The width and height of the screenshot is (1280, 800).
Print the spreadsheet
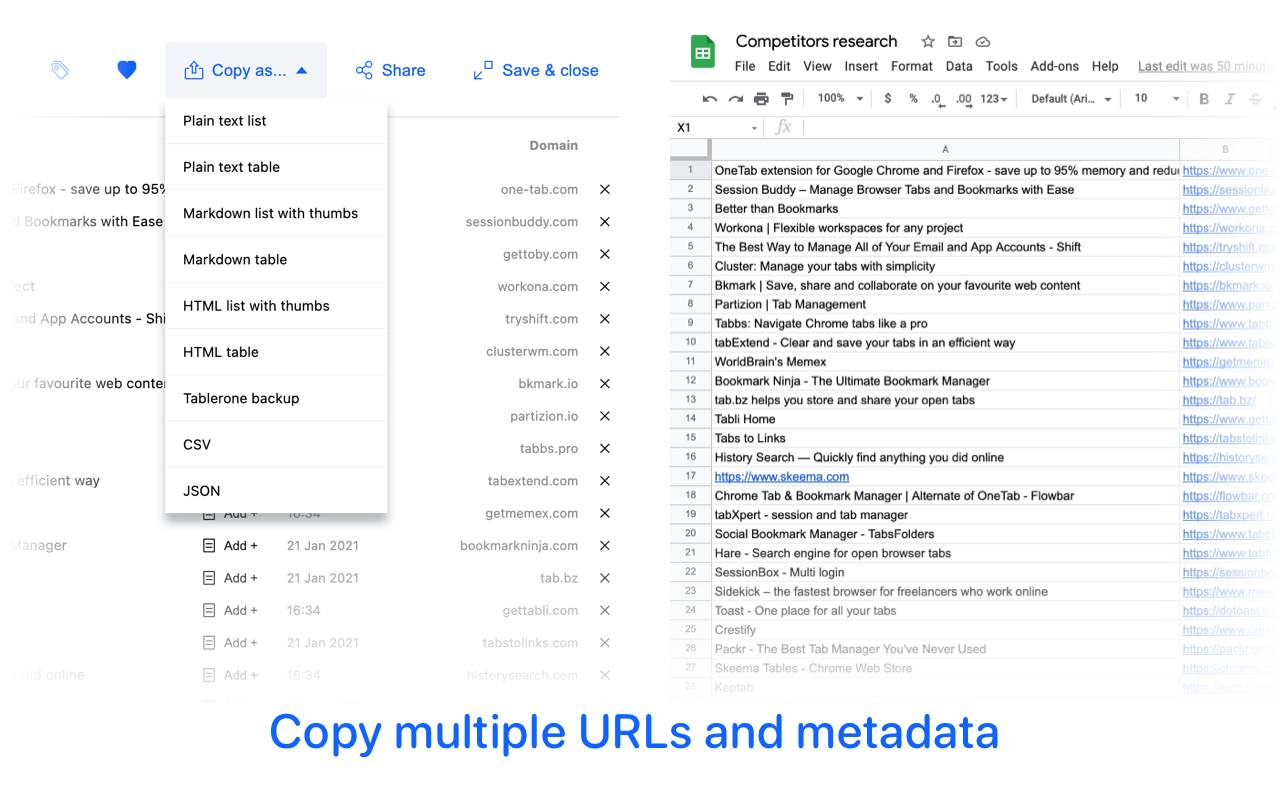759,99
